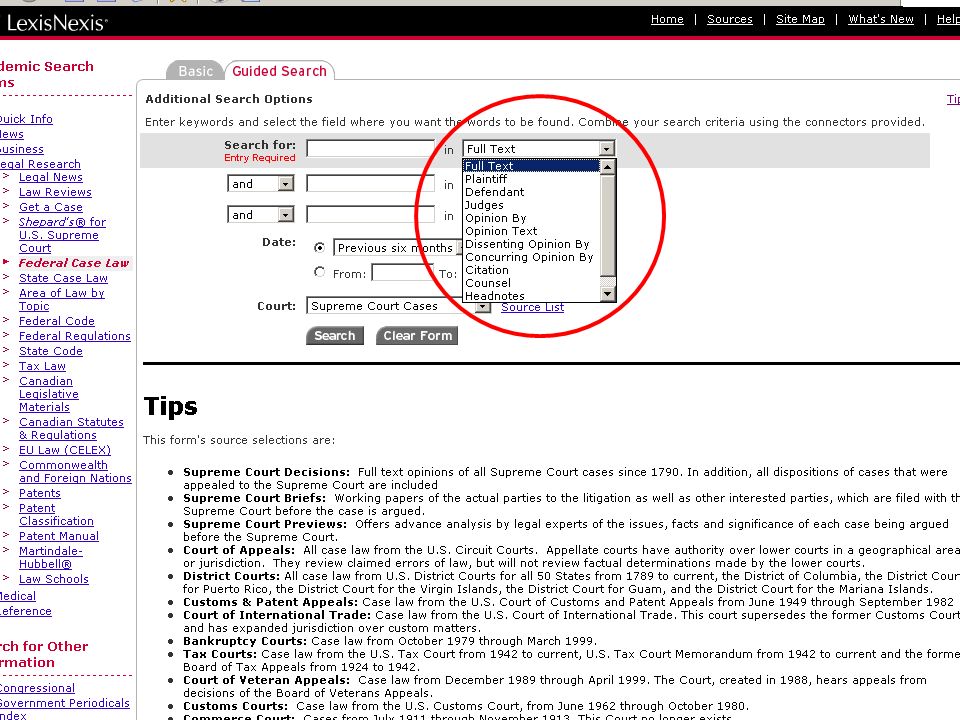Open Government Periodicals Index link
Viewport: 960px width, 720px height.
[64, 709]
